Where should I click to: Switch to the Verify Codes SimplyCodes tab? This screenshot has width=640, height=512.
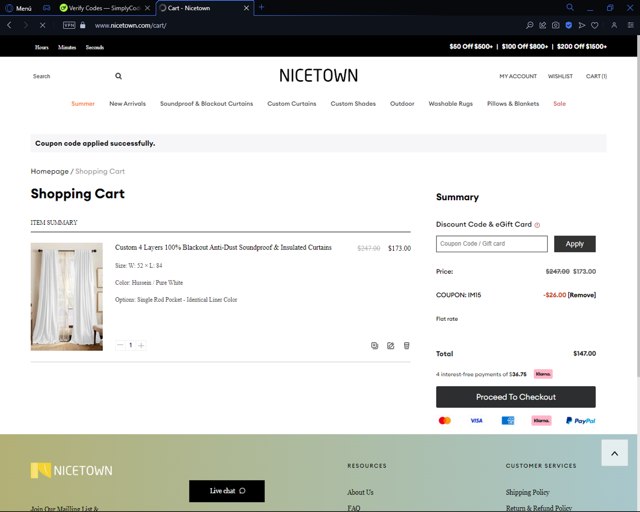(x=104, y=8)
